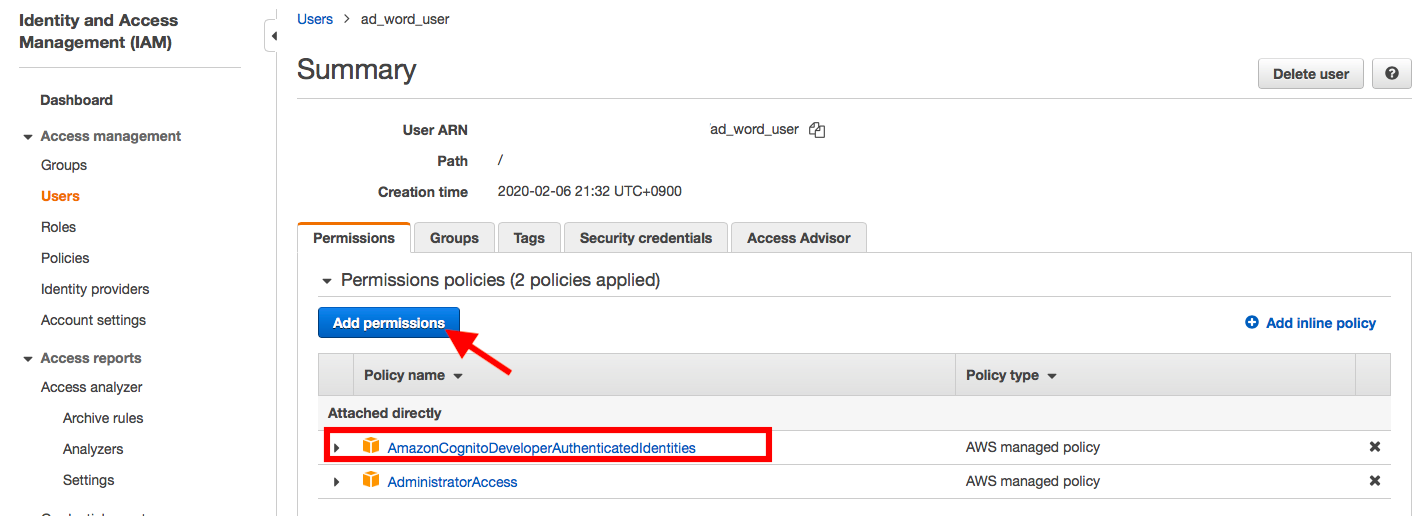The width and height of the screenshot is (1426, 516).
Task: Open Access analyzer in the sidebar
Action: (92, 387)
